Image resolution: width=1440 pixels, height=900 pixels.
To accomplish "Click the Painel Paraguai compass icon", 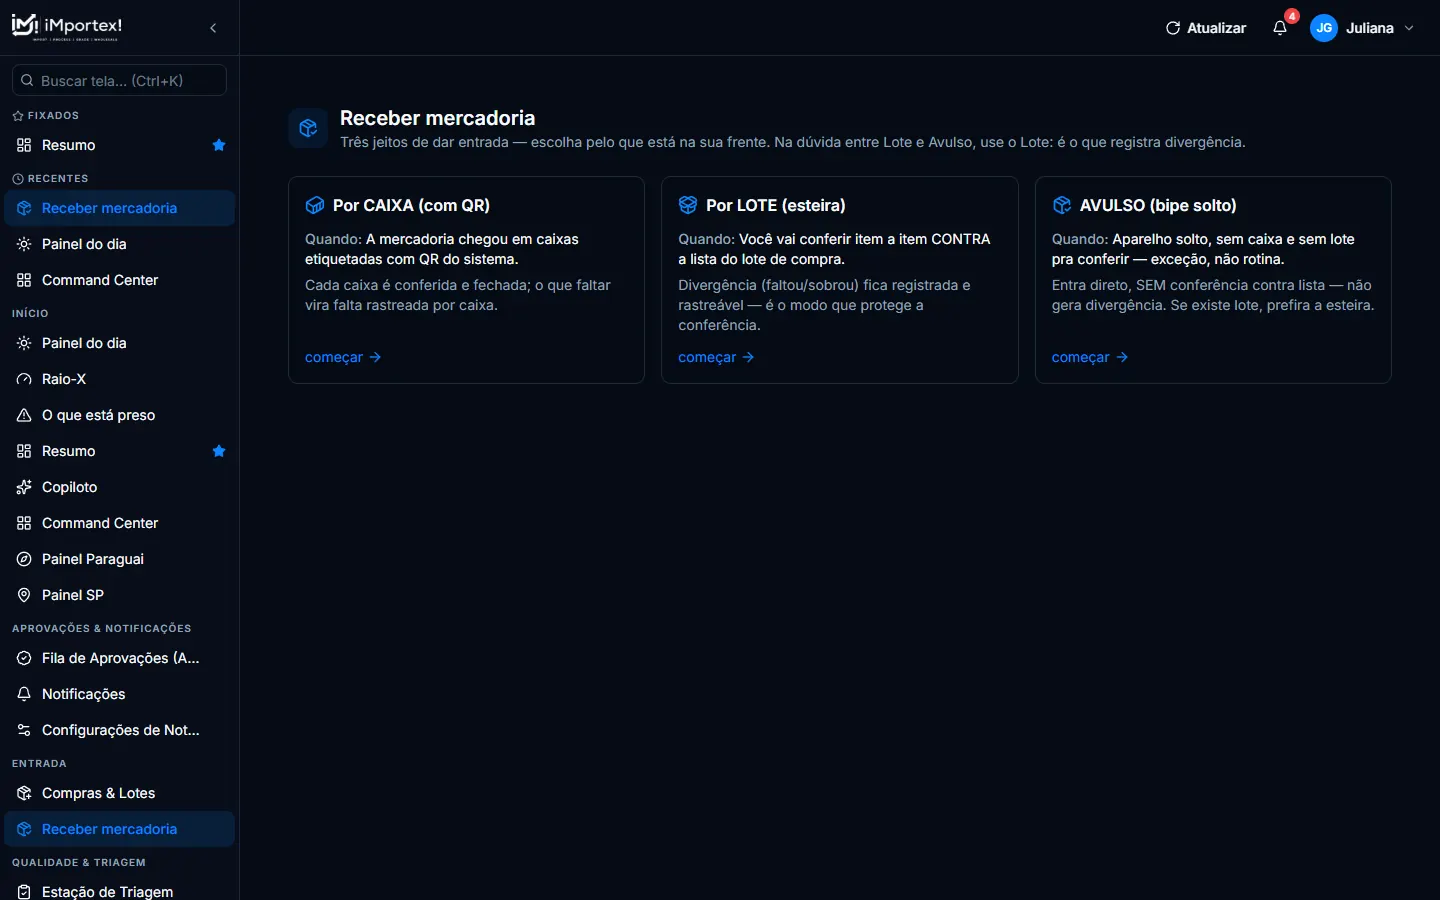I will coord(24,559).
